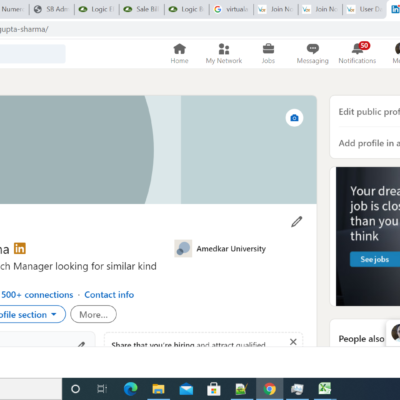The width and height of the screenshot is (400, 400).
Task: Launch Microsoft Edge from taskbar
Action: tap(130, 389)
